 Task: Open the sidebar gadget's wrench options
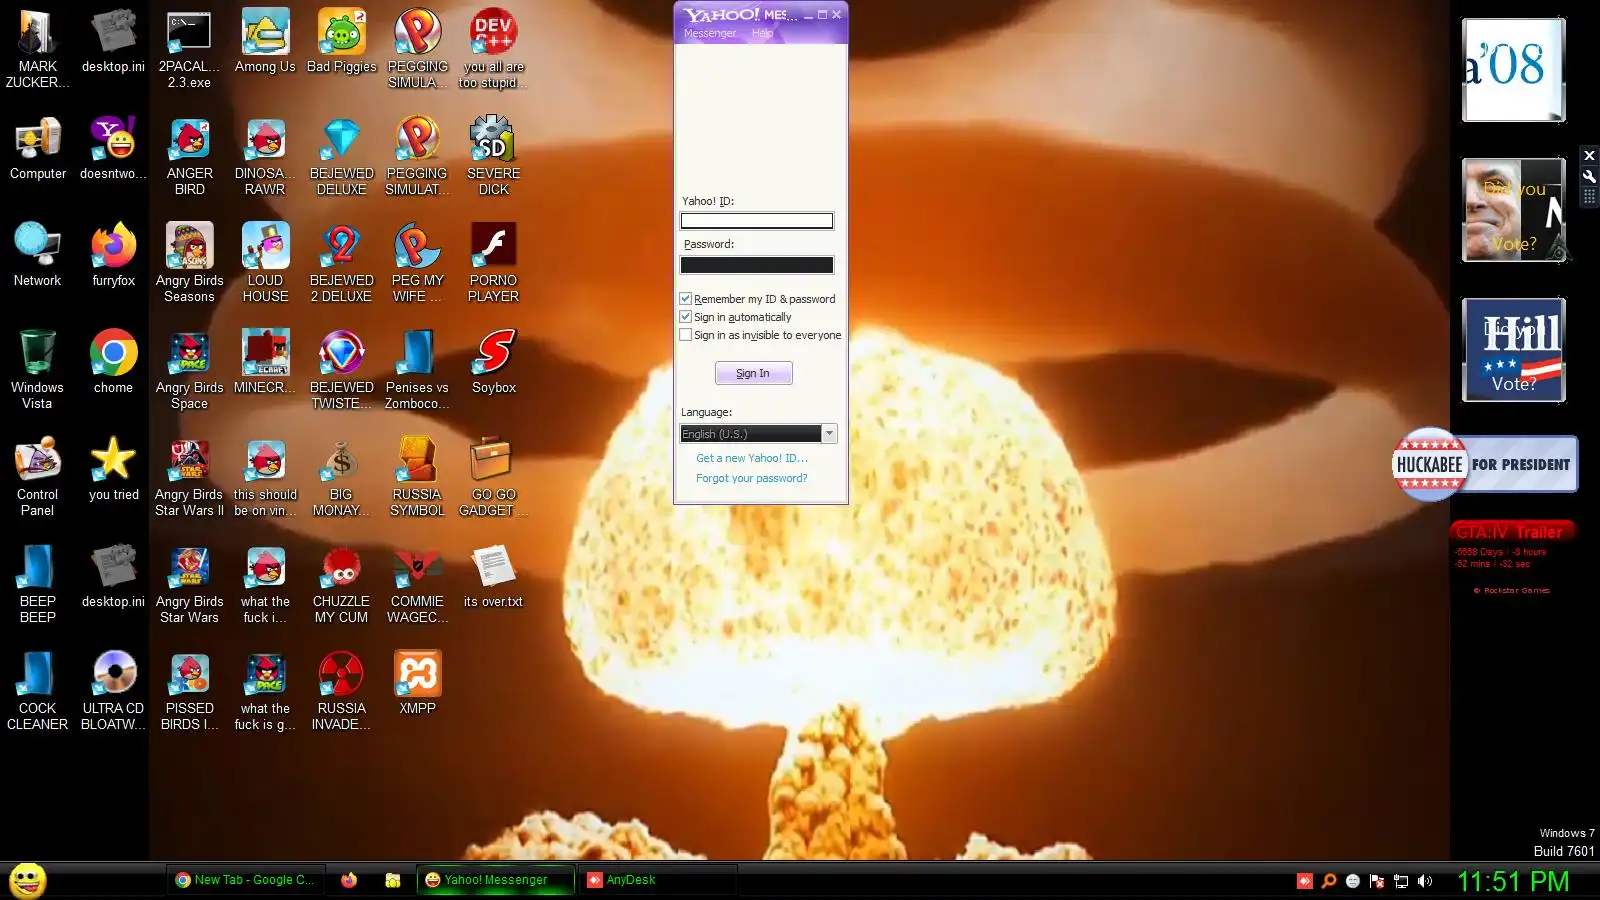1589,177
